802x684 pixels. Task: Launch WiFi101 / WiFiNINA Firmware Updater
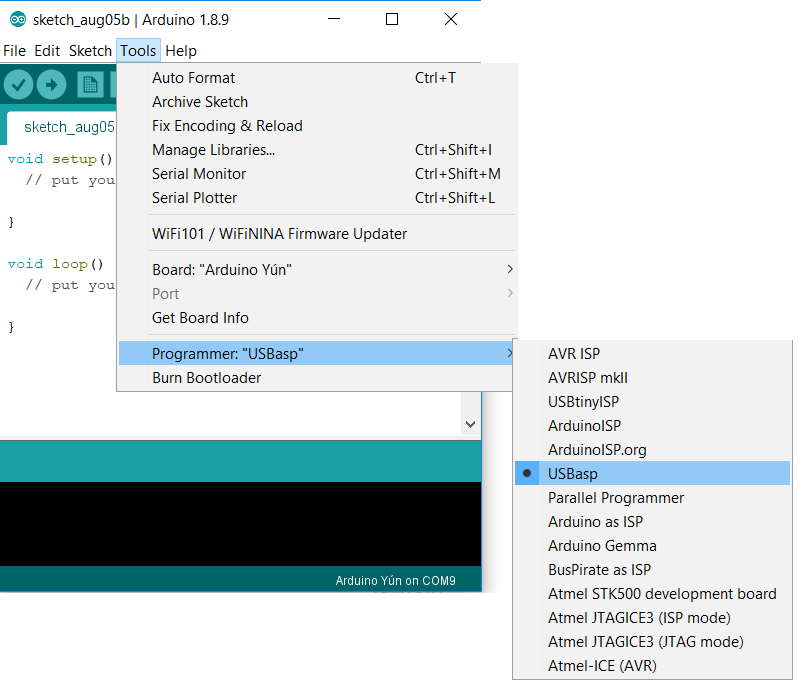(x=316, y=234)
